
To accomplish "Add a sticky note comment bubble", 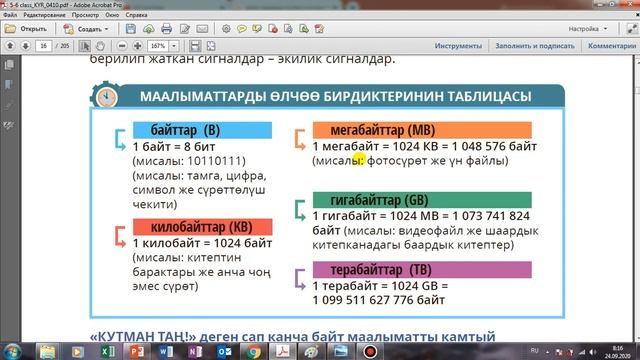I will pyautogui.click(x=242, y=29).
